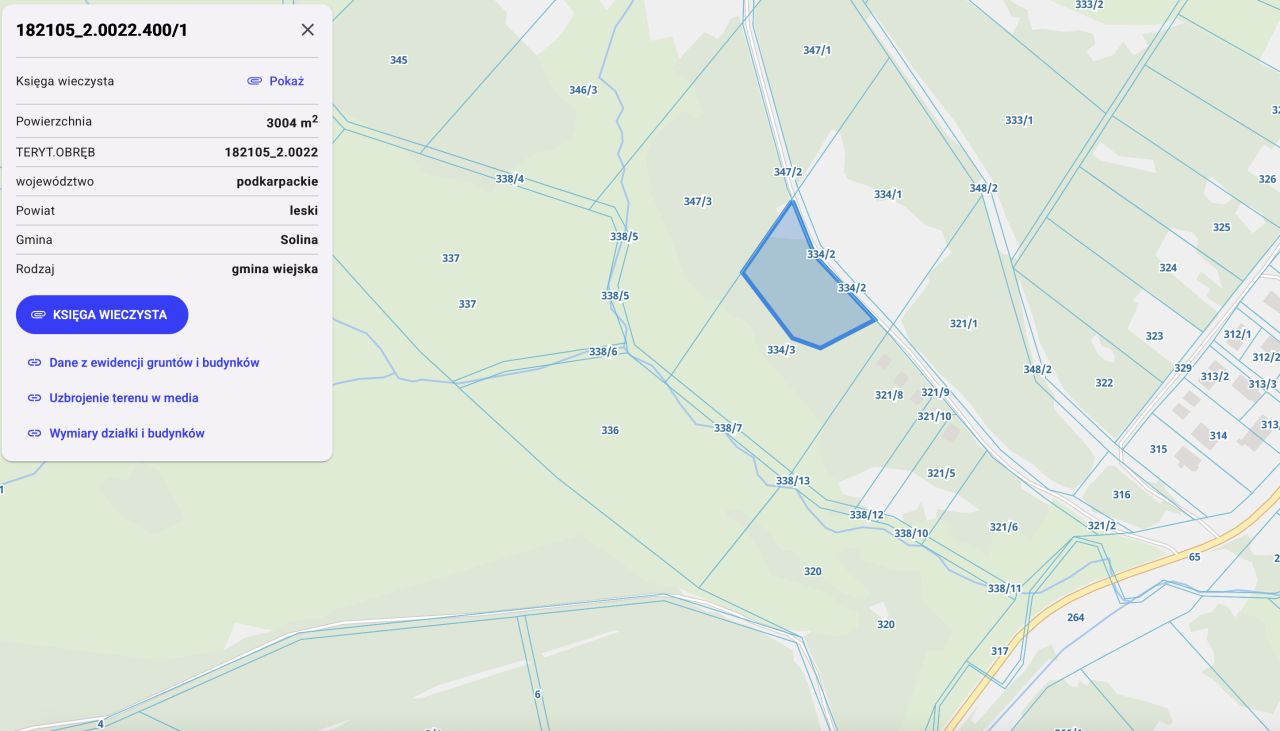Click the link icon before Wymiary działki i budynków
This screenshot has height=731, width=1280.
tap(35, 433)
